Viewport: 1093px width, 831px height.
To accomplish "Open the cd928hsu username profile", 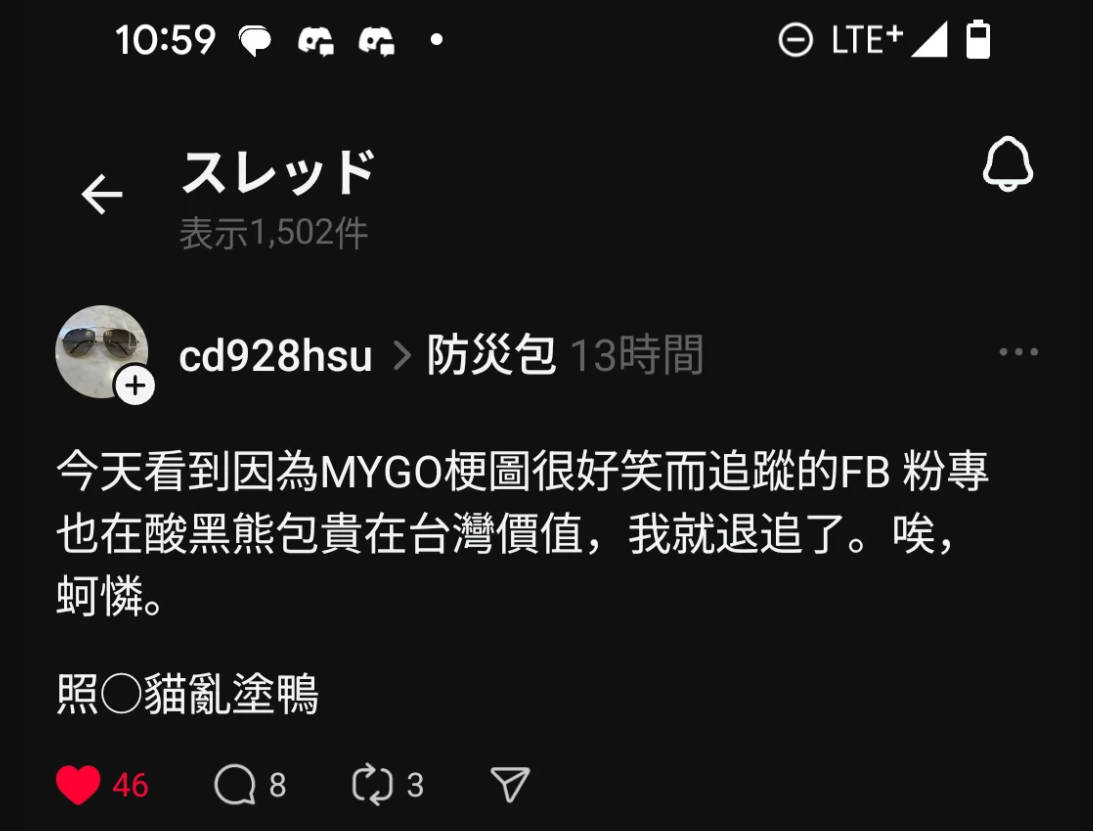I will (275, 356).
